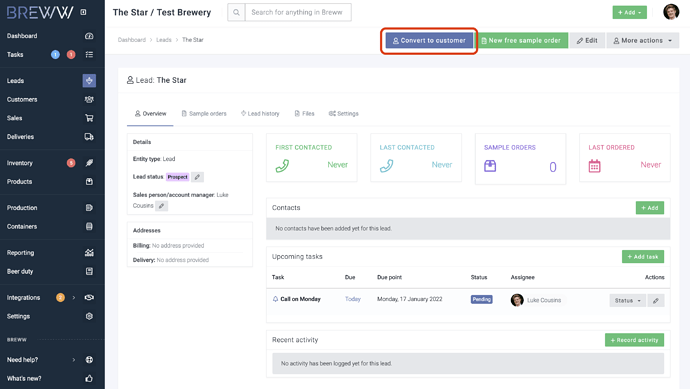Open the More actions dropdown
Screen dimensions: 690x389
coord(642,40)
